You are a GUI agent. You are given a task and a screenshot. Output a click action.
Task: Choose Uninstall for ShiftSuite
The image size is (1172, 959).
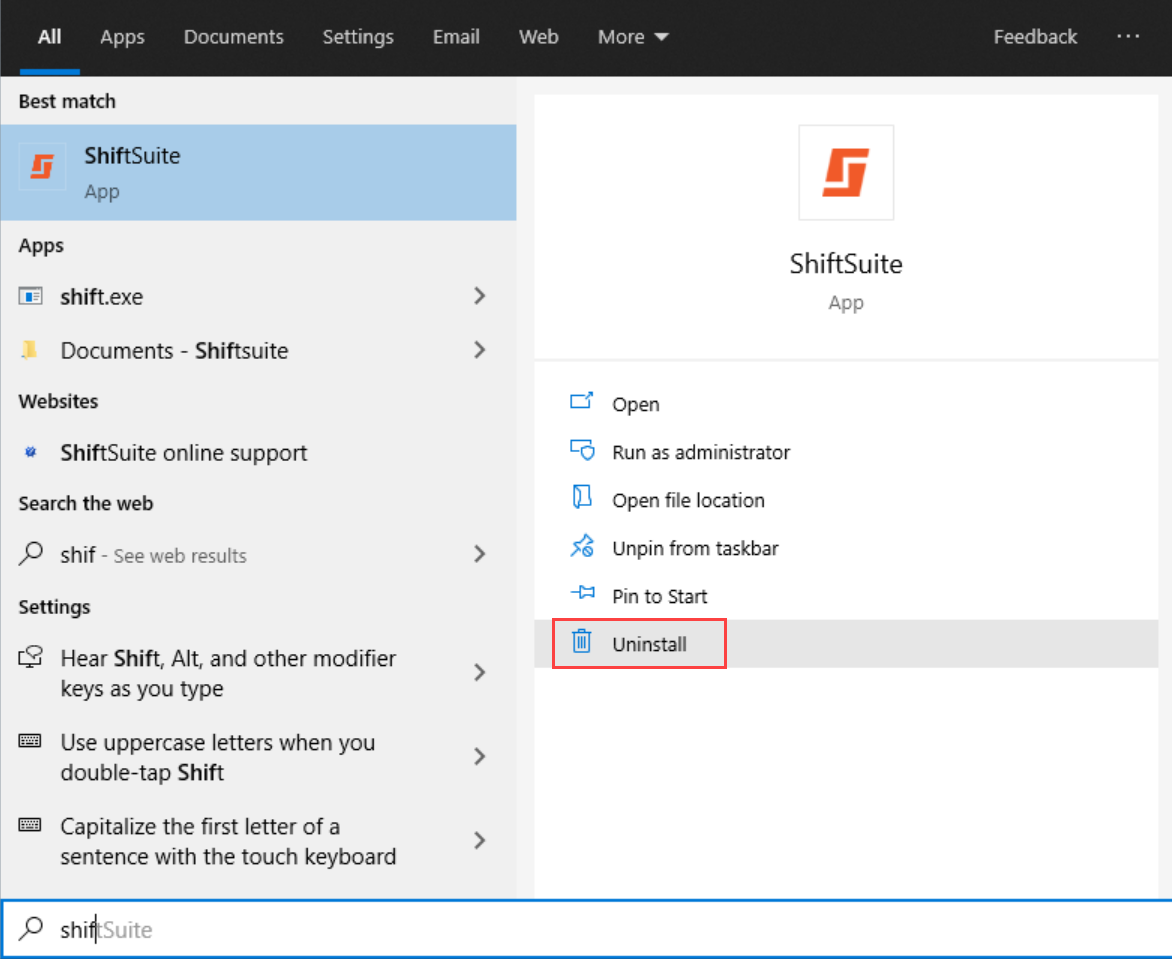[846, 644]
